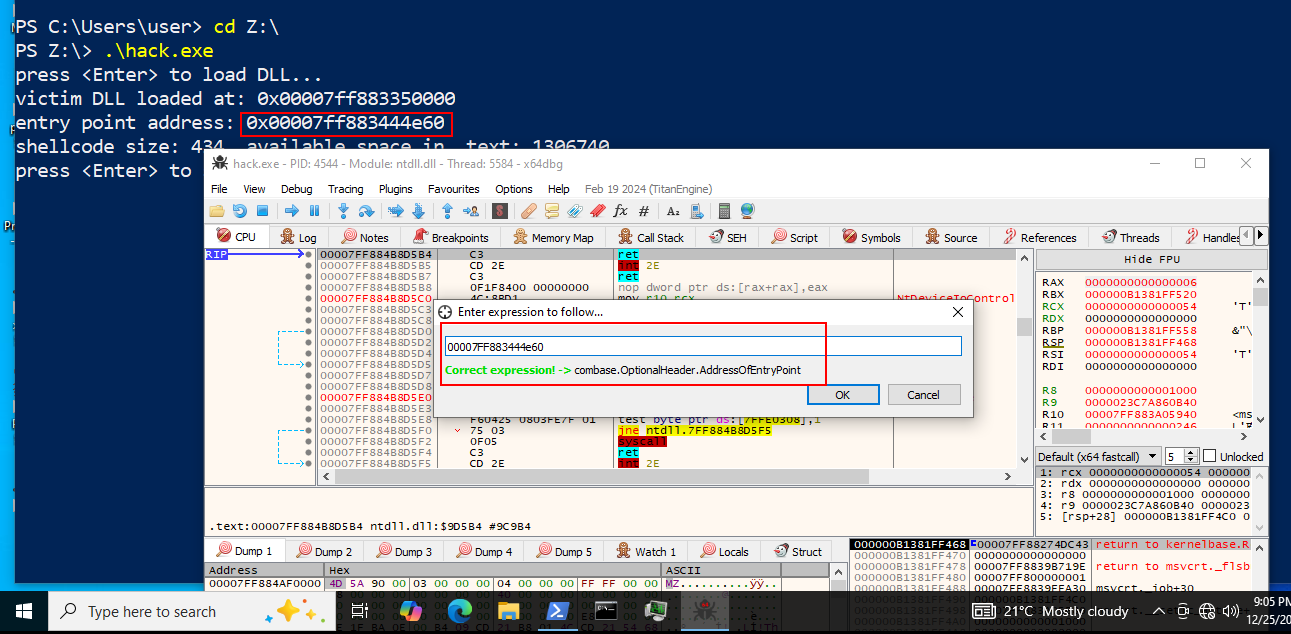1291x634 pixels.
Task: Click the globe Donate icon
Action: pyautogui.click(x=747, y=211)
